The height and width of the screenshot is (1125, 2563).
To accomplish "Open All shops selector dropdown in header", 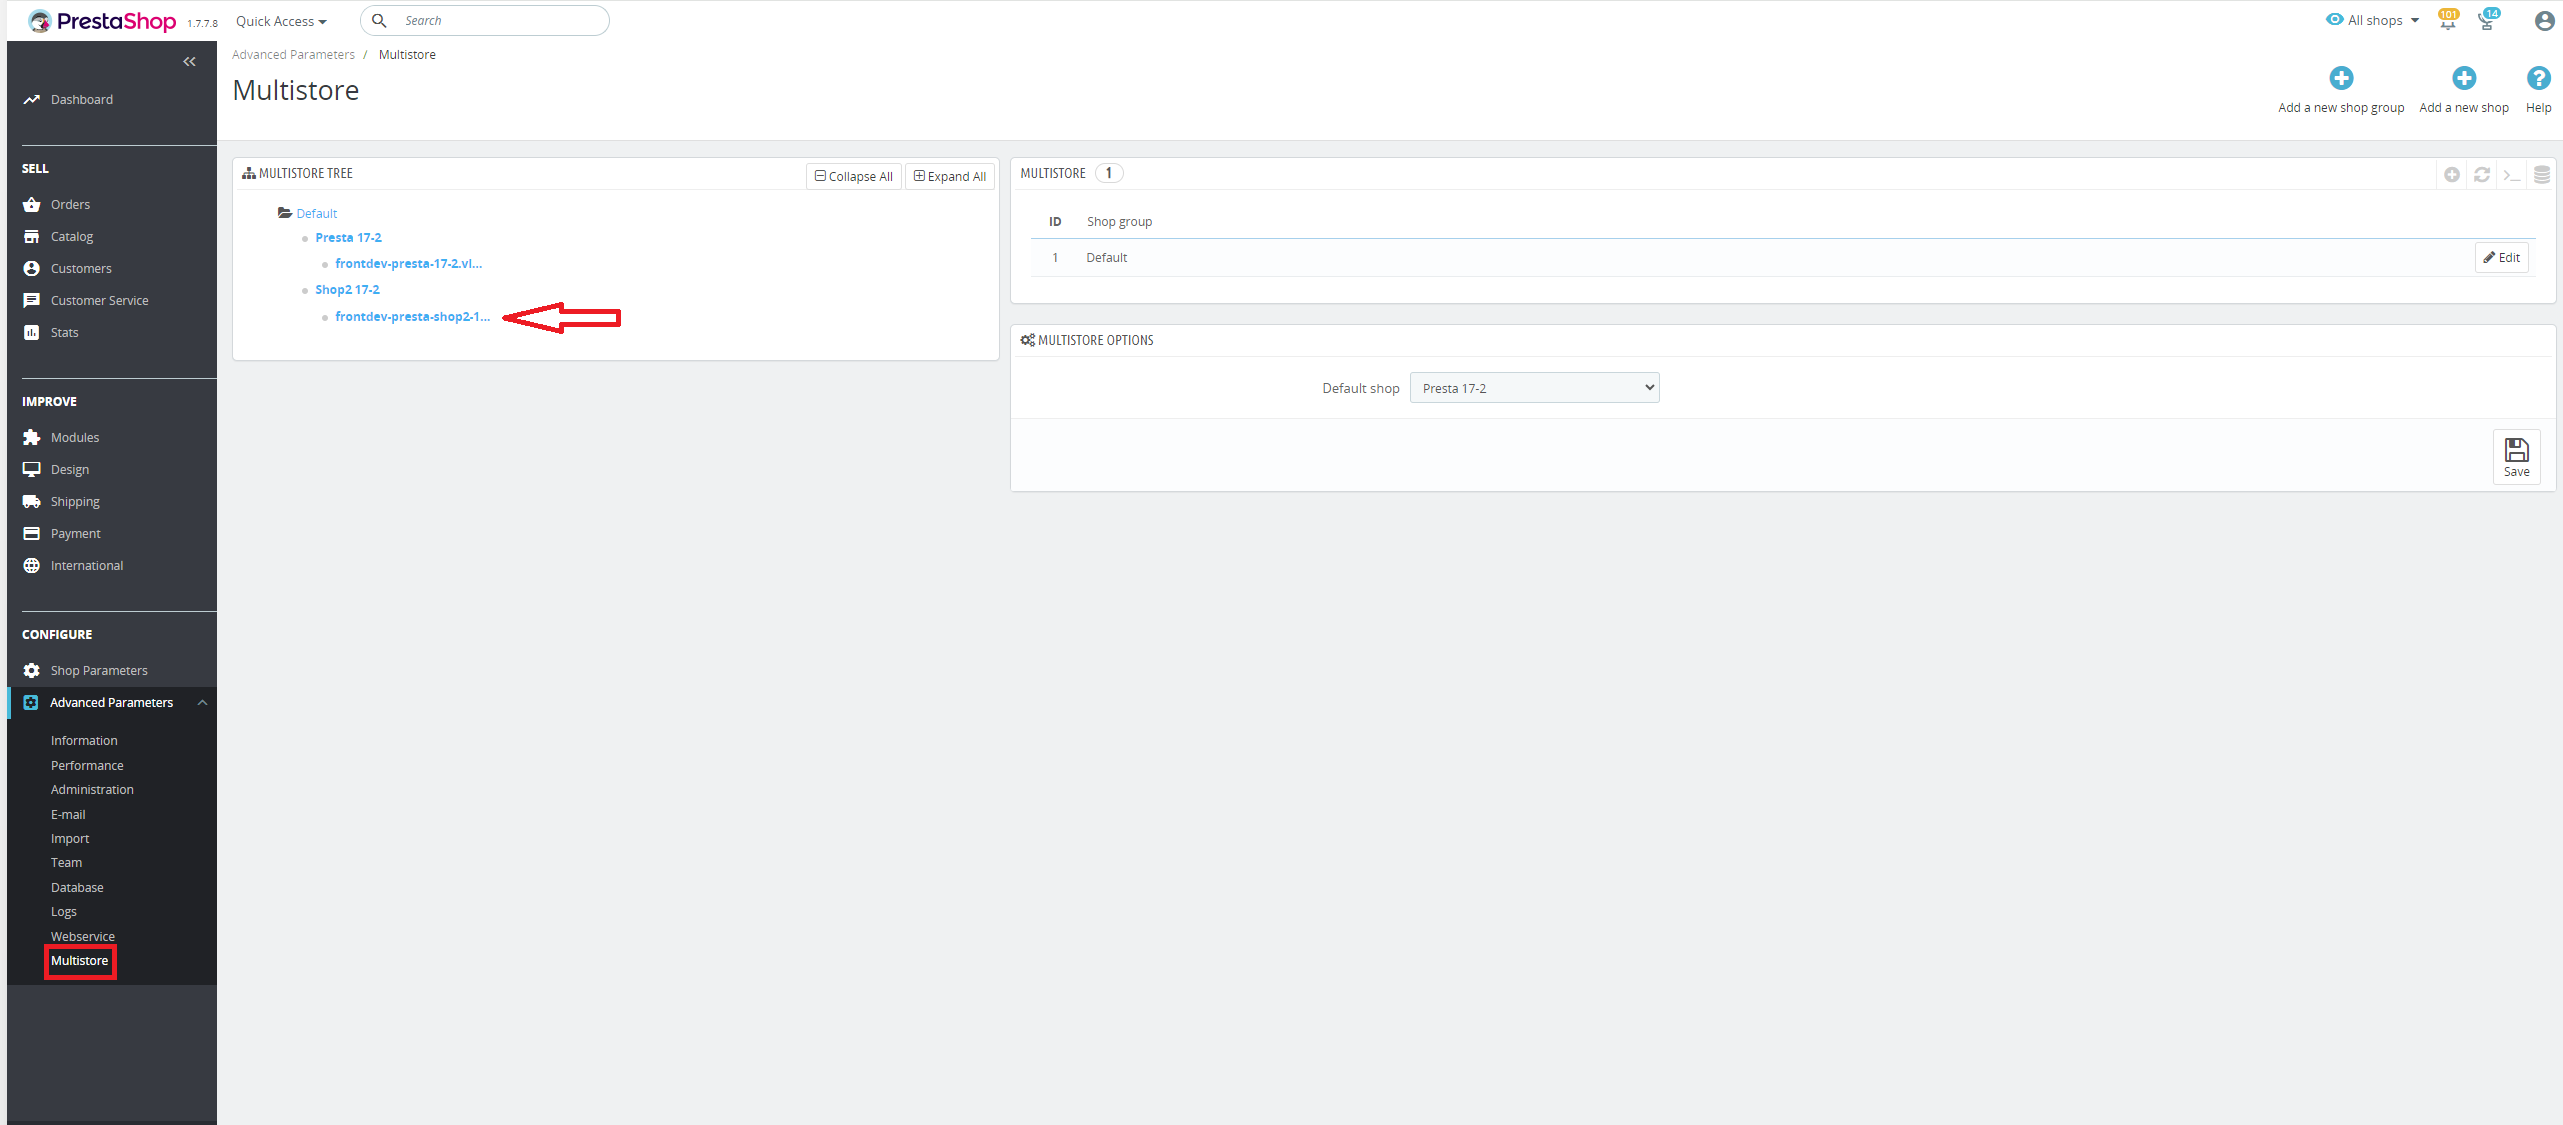I will 2372,20.
